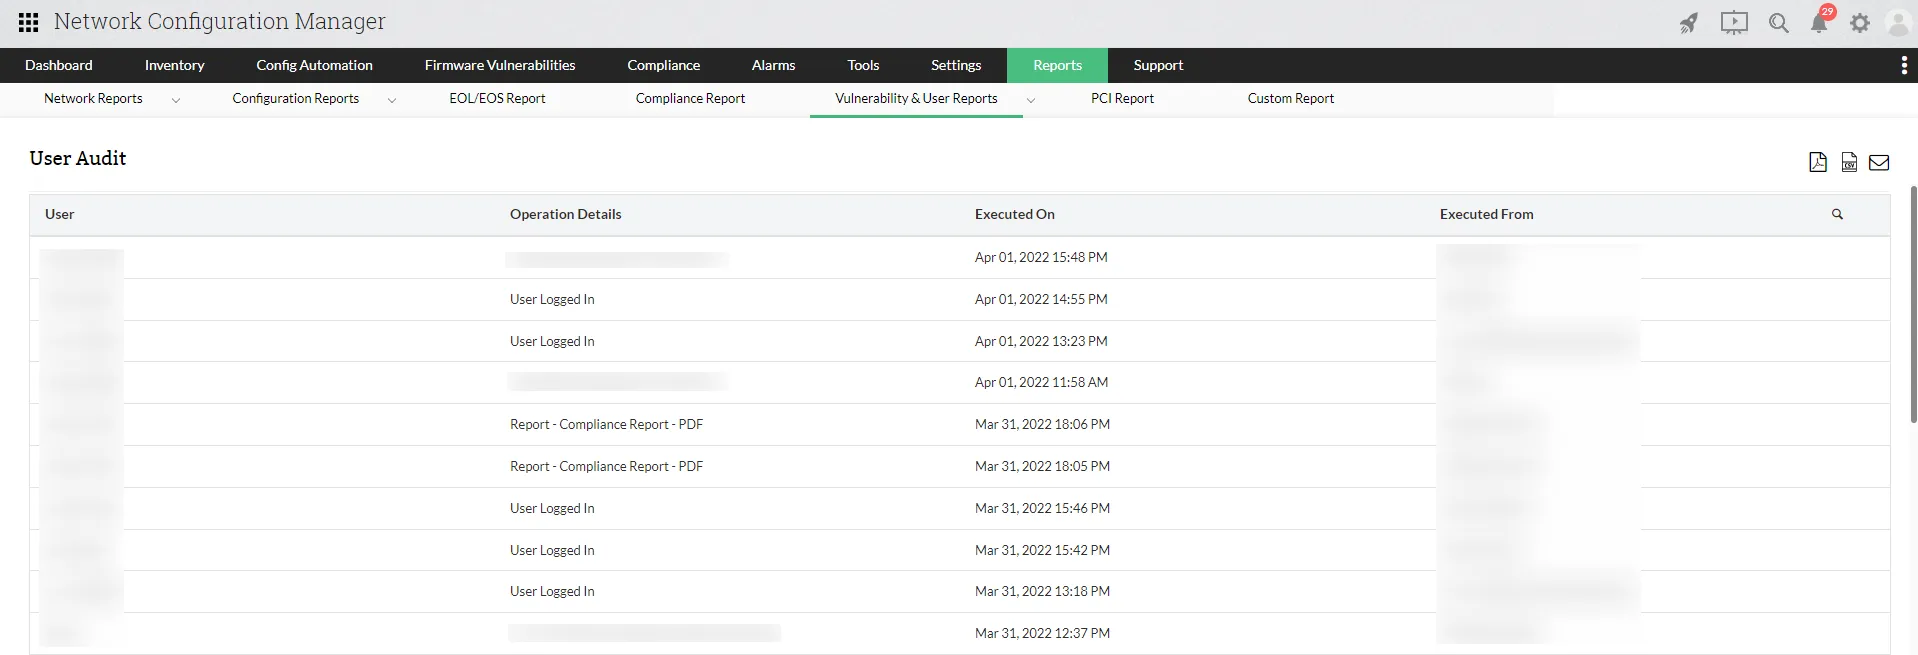The width and height of the screenshot is (1918, 655).
Task: Select 'Apr 01, 2022 14:55 PM' cell
Action: [1041, 299]
